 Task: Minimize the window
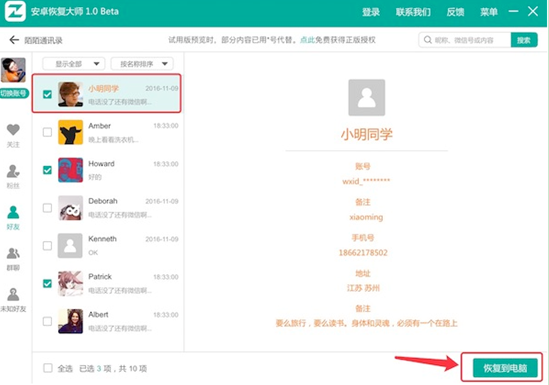pos(513,12)
